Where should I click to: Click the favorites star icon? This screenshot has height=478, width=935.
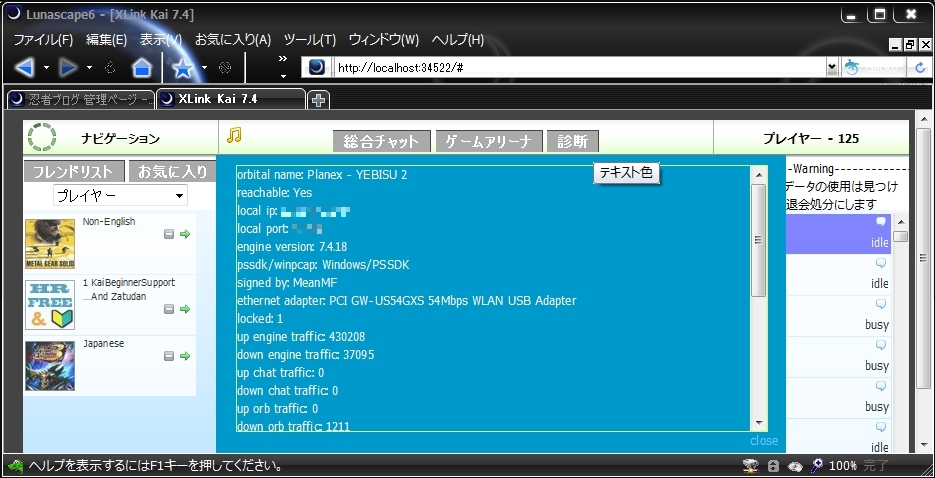coord(182,69)
